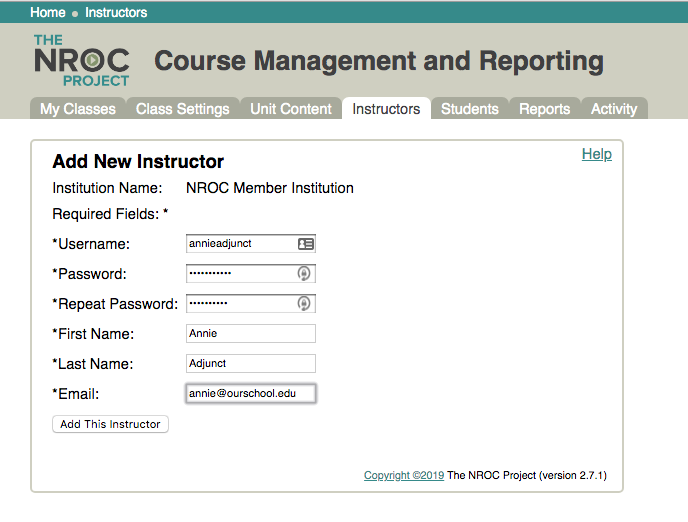
Task: Click the Course Management and Reporting title
Action: click(x=379, y=61)
